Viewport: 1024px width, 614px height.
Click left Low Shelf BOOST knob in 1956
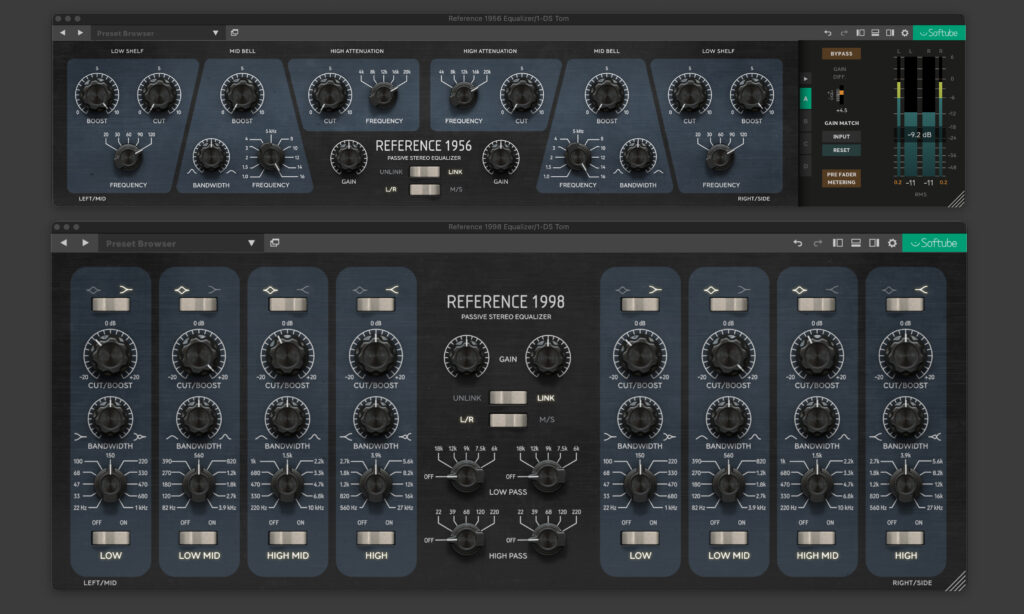97,94
